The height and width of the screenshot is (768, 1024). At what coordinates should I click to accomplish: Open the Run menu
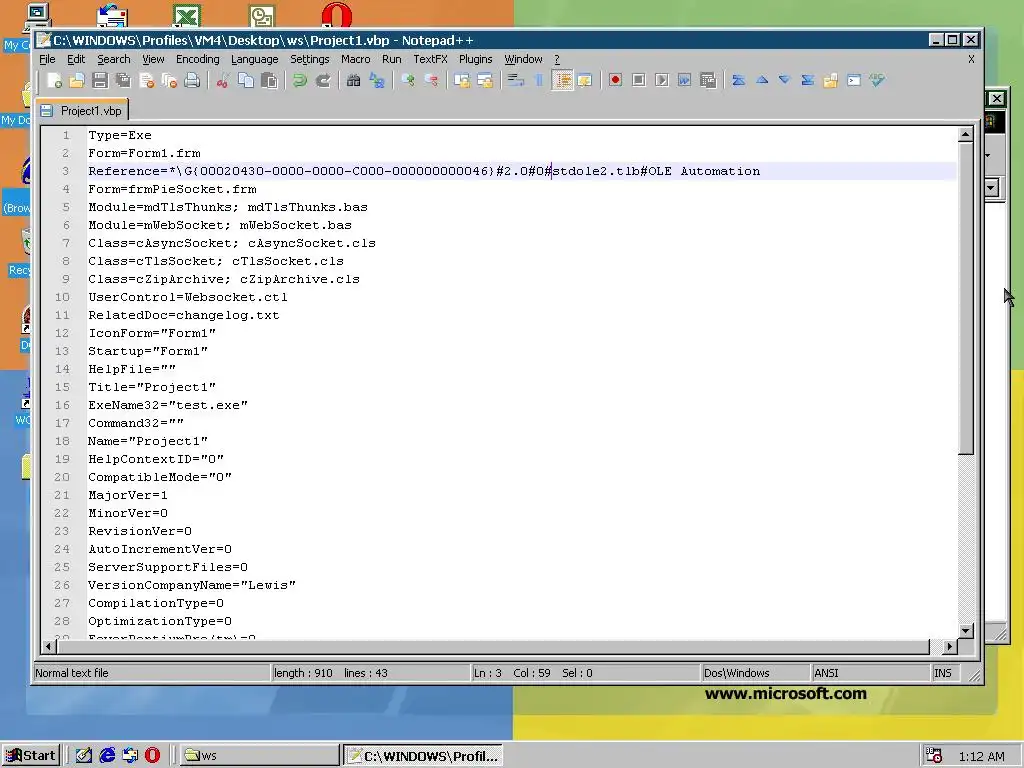[391, 59]
